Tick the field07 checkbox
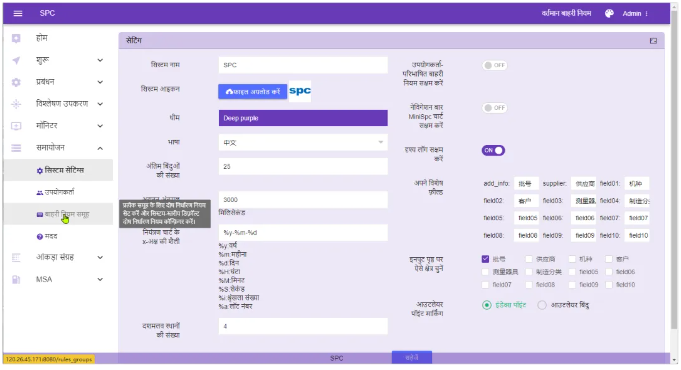This screenshot has width=681, height=370. [x=485, y=285]
